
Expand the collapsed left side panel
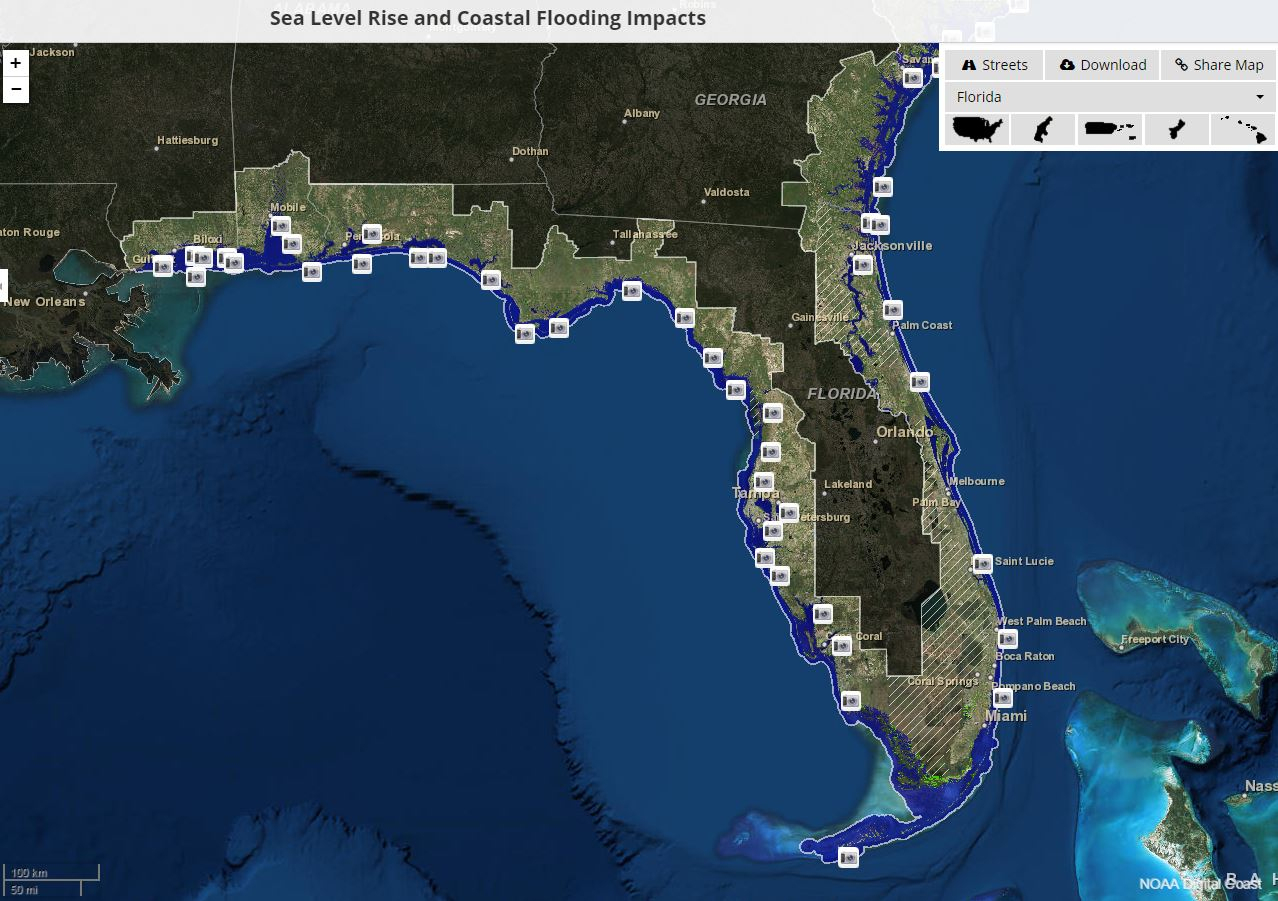click(3, 283)
